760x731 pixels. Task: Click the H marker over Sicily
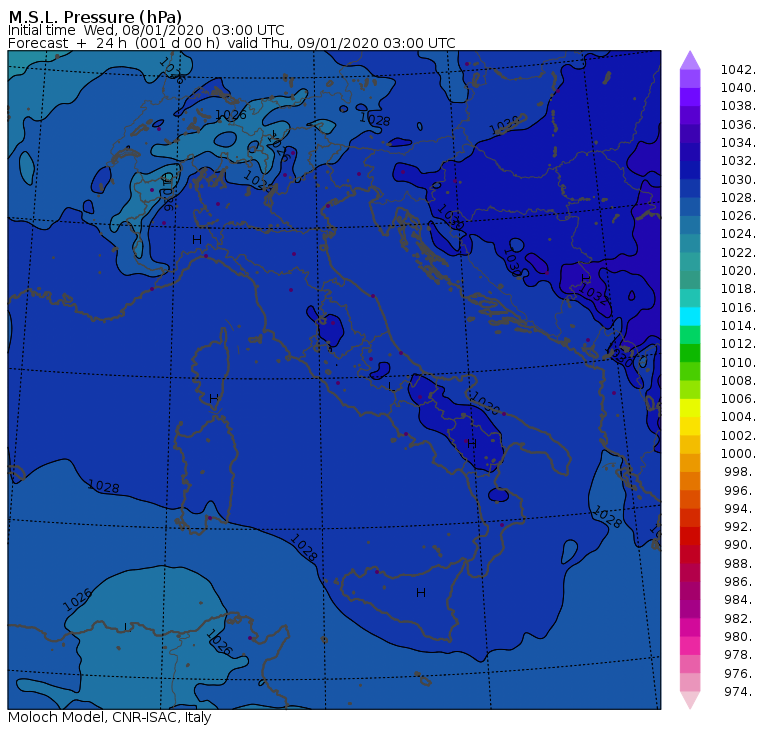click(x=421, y=592)
